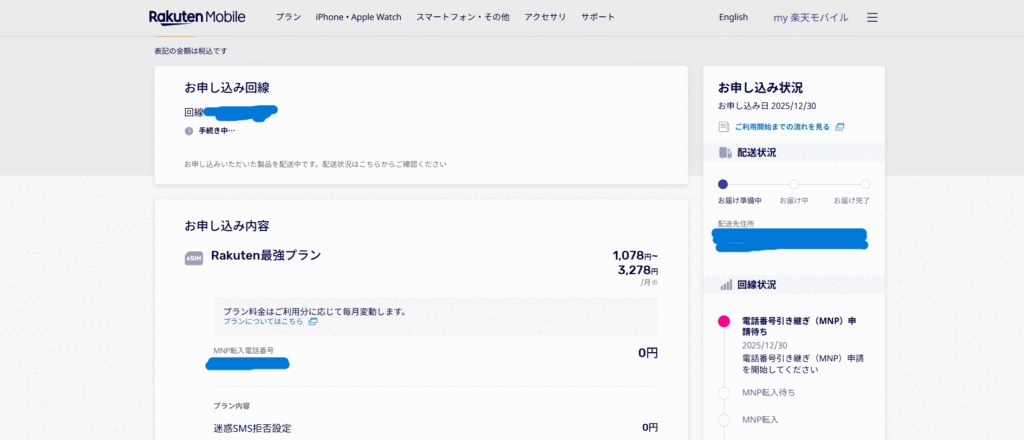Click the document icon before ご利用開始までの流れを見る
The height and width of the screenshot is (440, 1024).
(x=723, y=127)
